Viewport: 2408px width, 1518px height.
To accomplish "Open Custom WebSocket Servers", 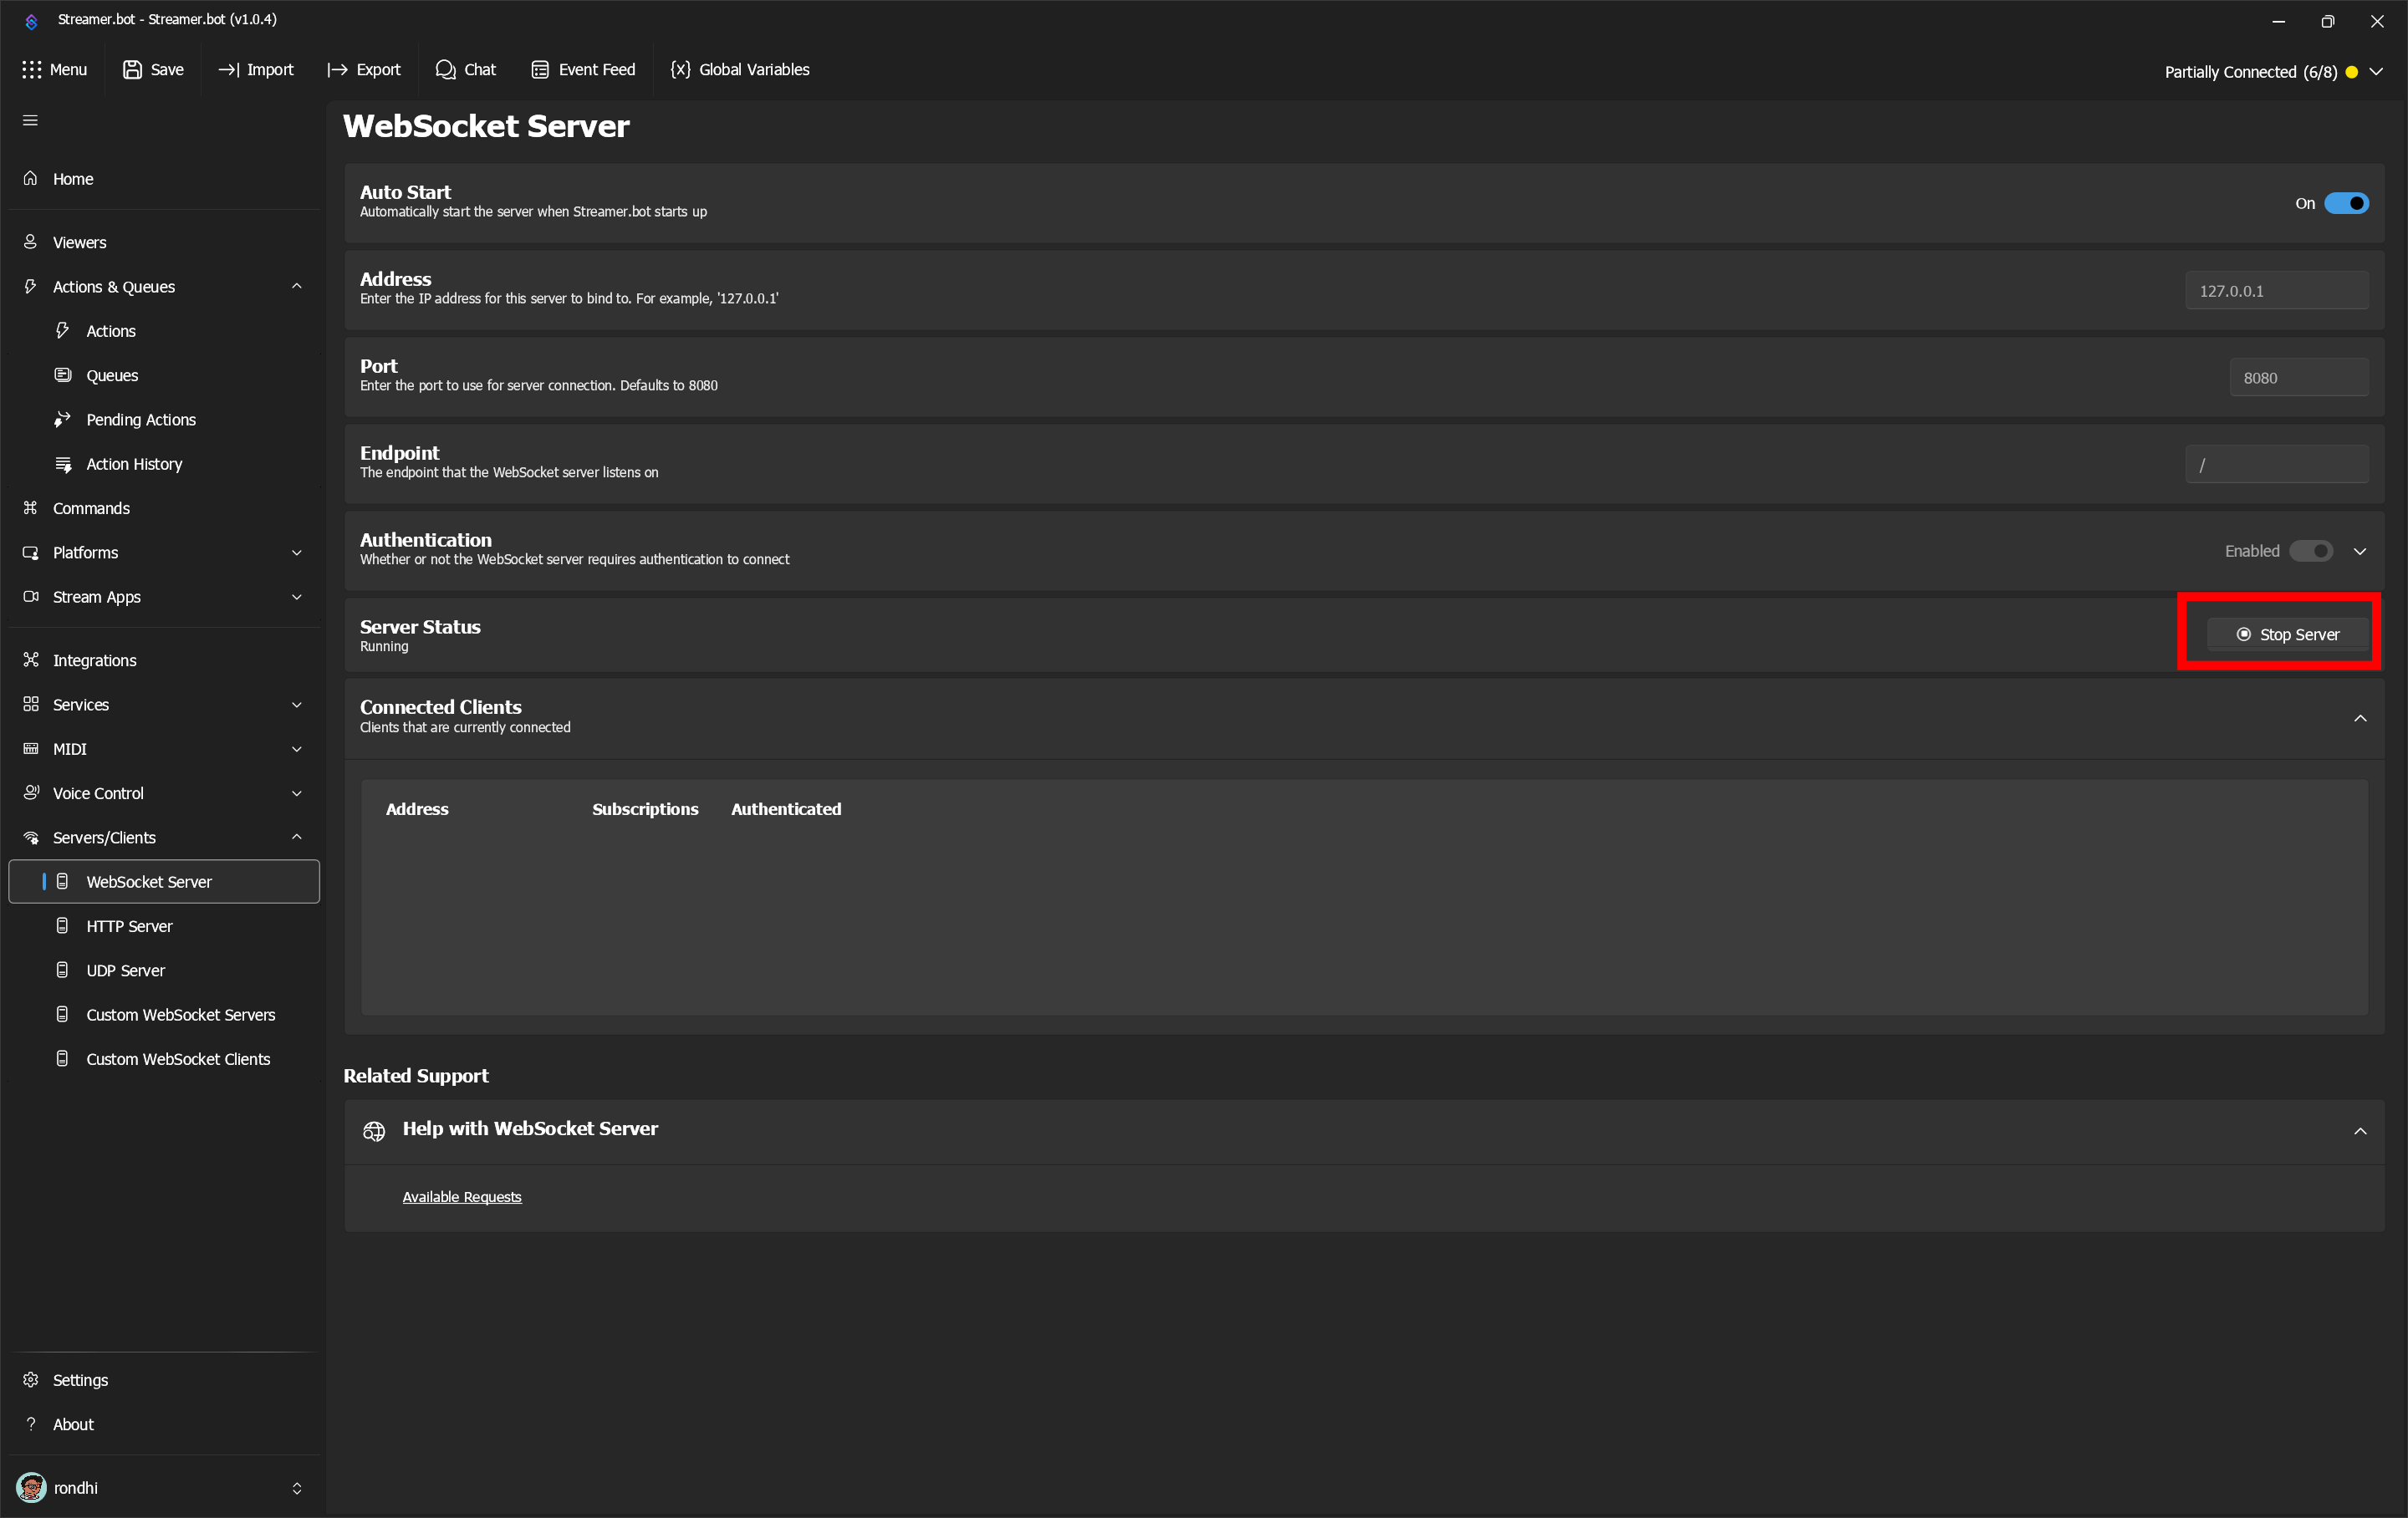I will coord(164,1014).
